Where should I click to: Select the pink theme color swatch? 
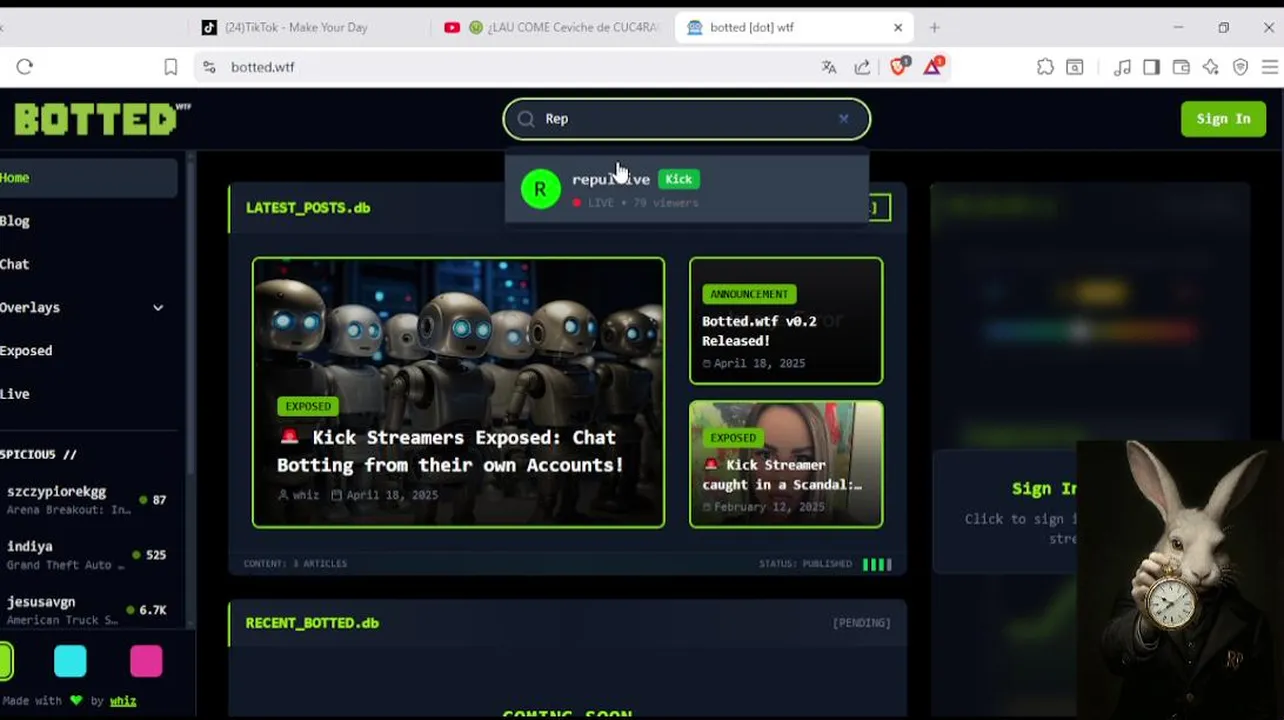coord(146,661)
